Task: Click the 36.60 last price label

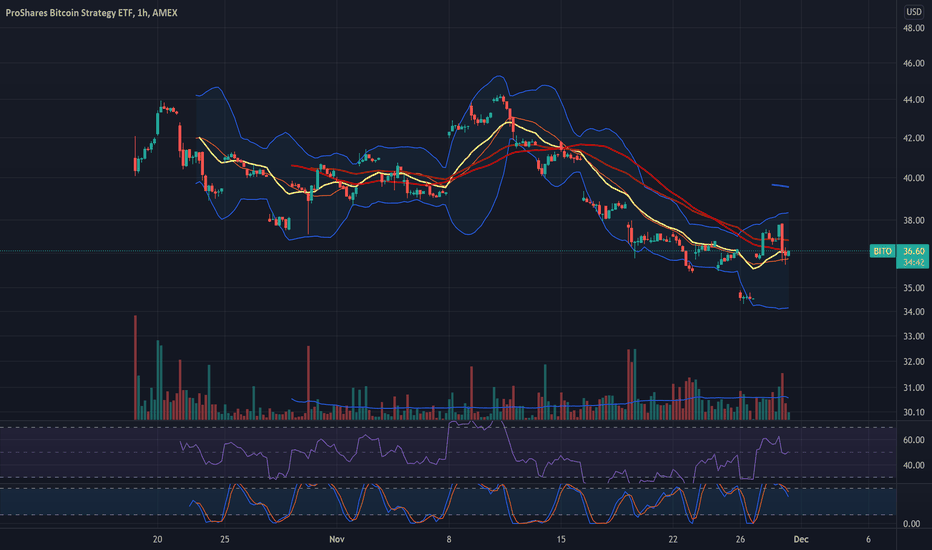Action: click(914, 252)
